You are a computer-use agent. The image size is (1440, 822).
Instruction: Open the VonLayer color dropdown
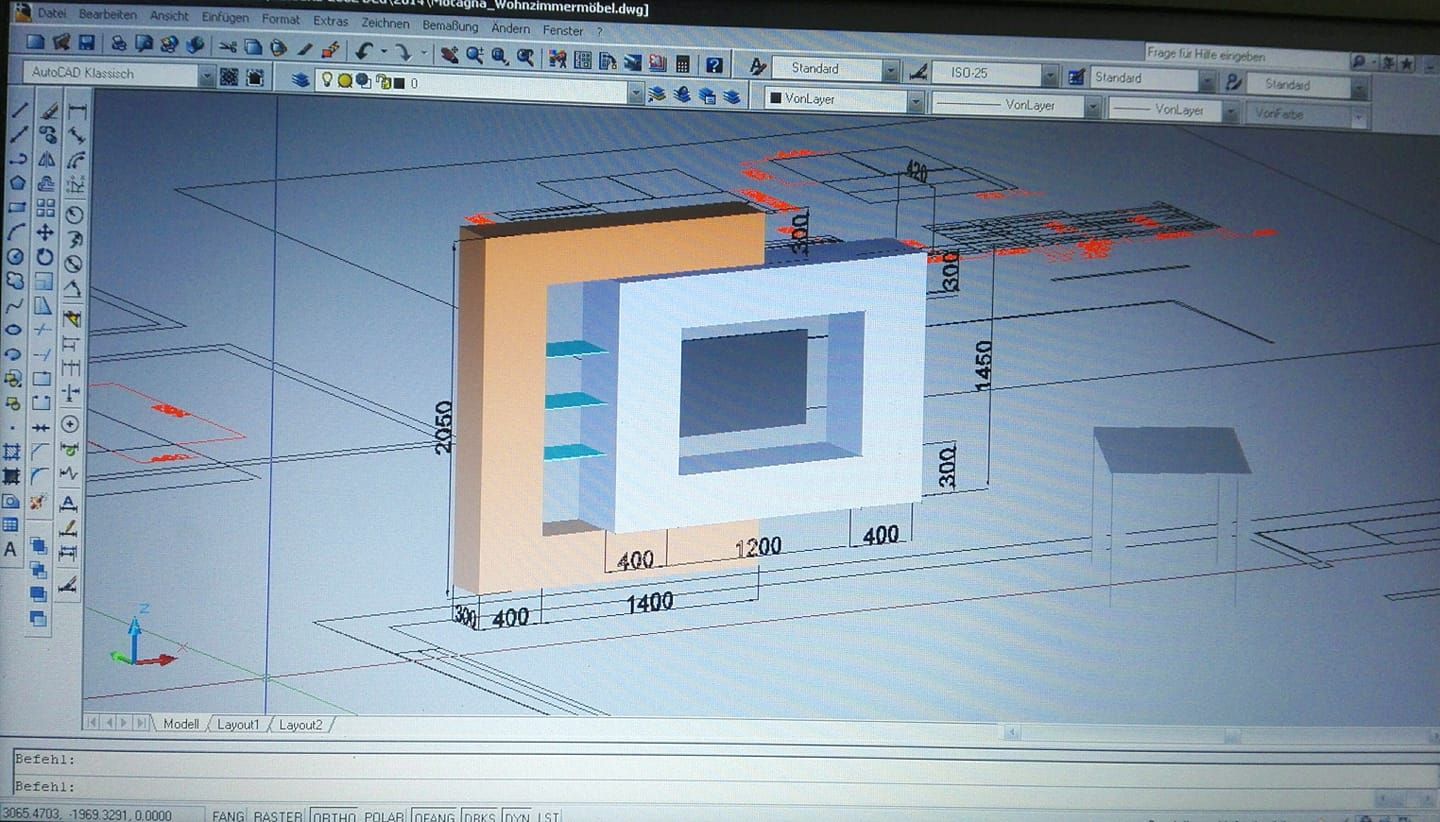pyautogui.click(x=915, y=101)
